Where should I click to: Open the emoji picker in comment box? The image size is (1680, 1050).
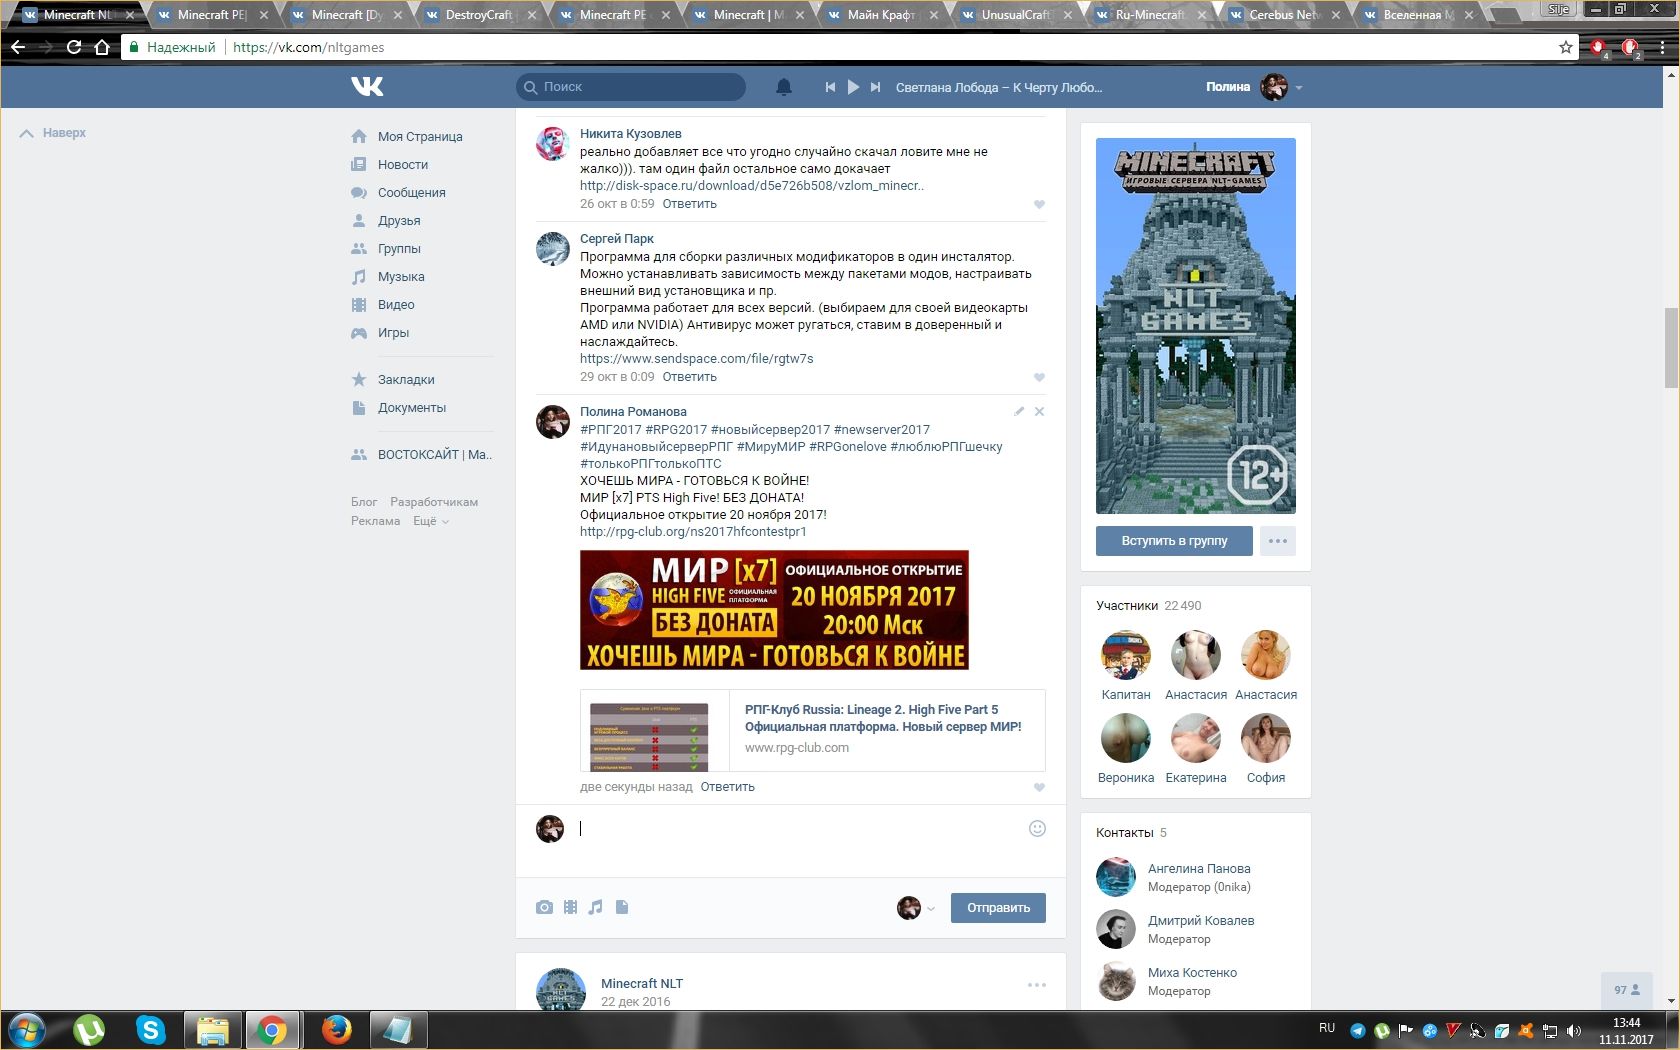[x=1037, y=828]
